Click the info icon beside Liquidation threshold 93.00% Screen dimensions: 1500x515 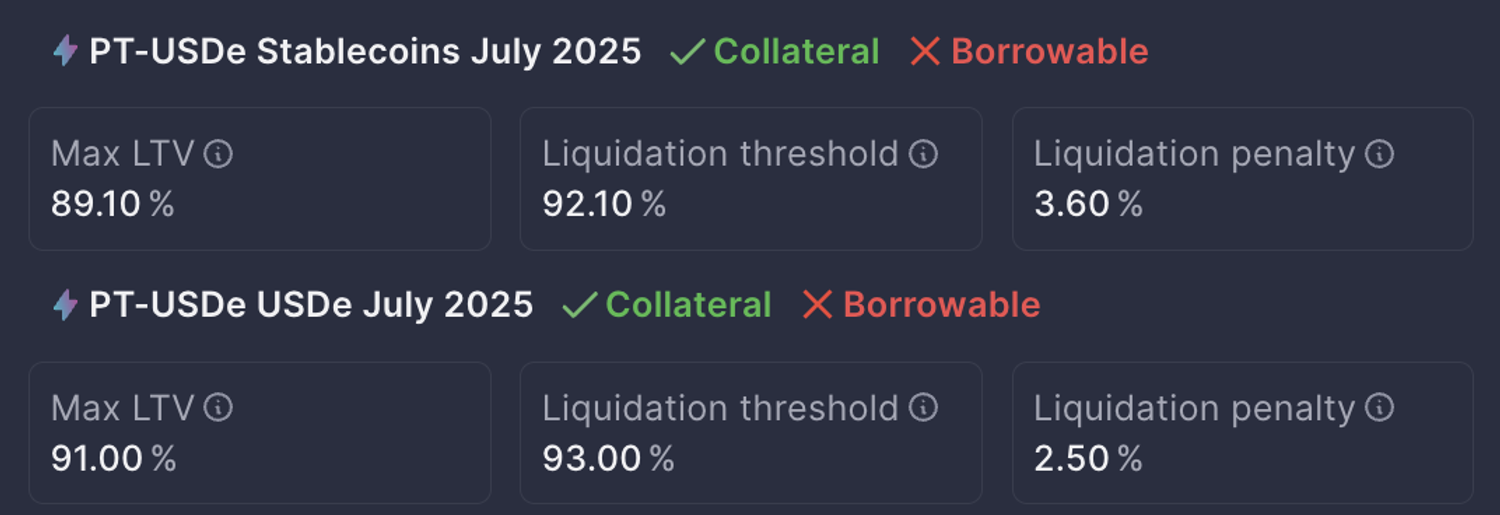coord(924,408)
